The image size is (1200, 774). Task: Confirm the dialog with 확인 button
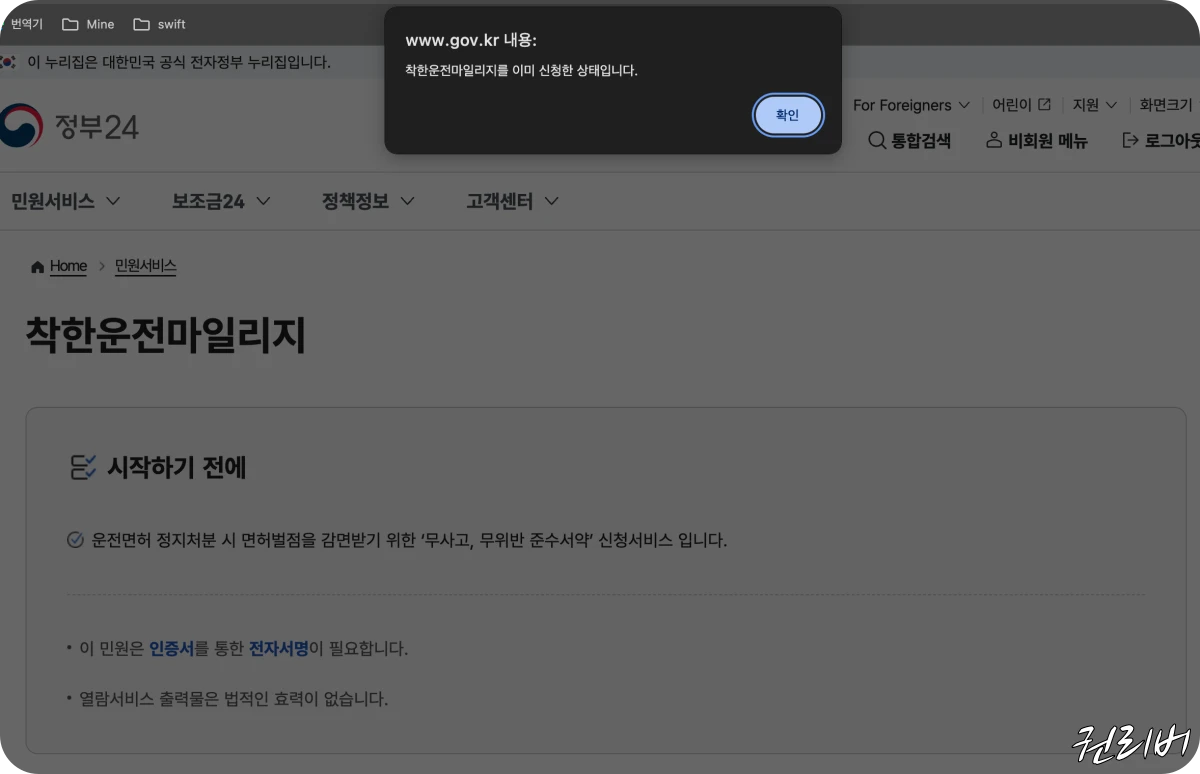coord(787,115)
